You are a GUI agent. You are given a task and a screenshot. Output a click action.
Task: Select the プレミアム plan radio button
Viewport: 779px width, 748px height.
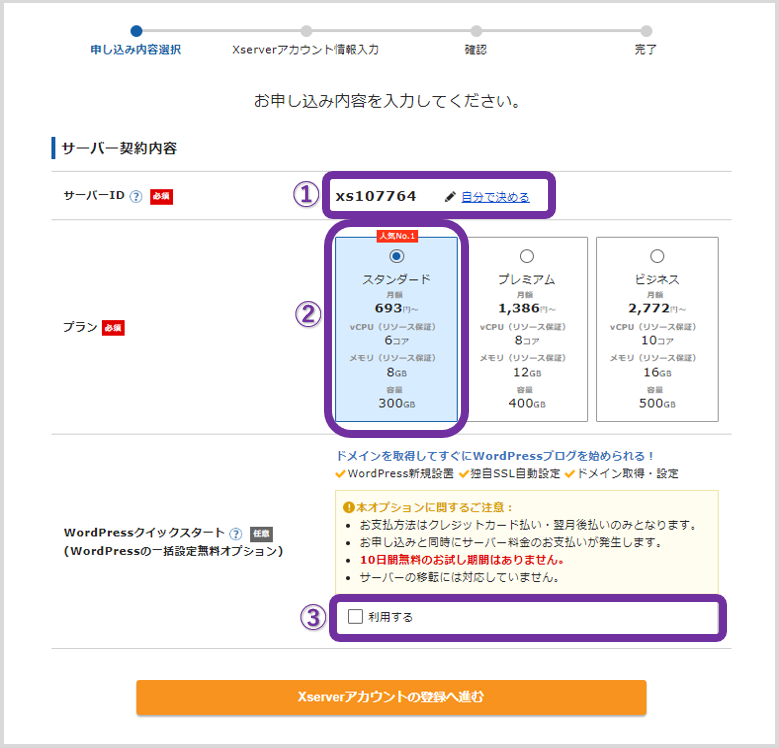(x=527, y=256)
